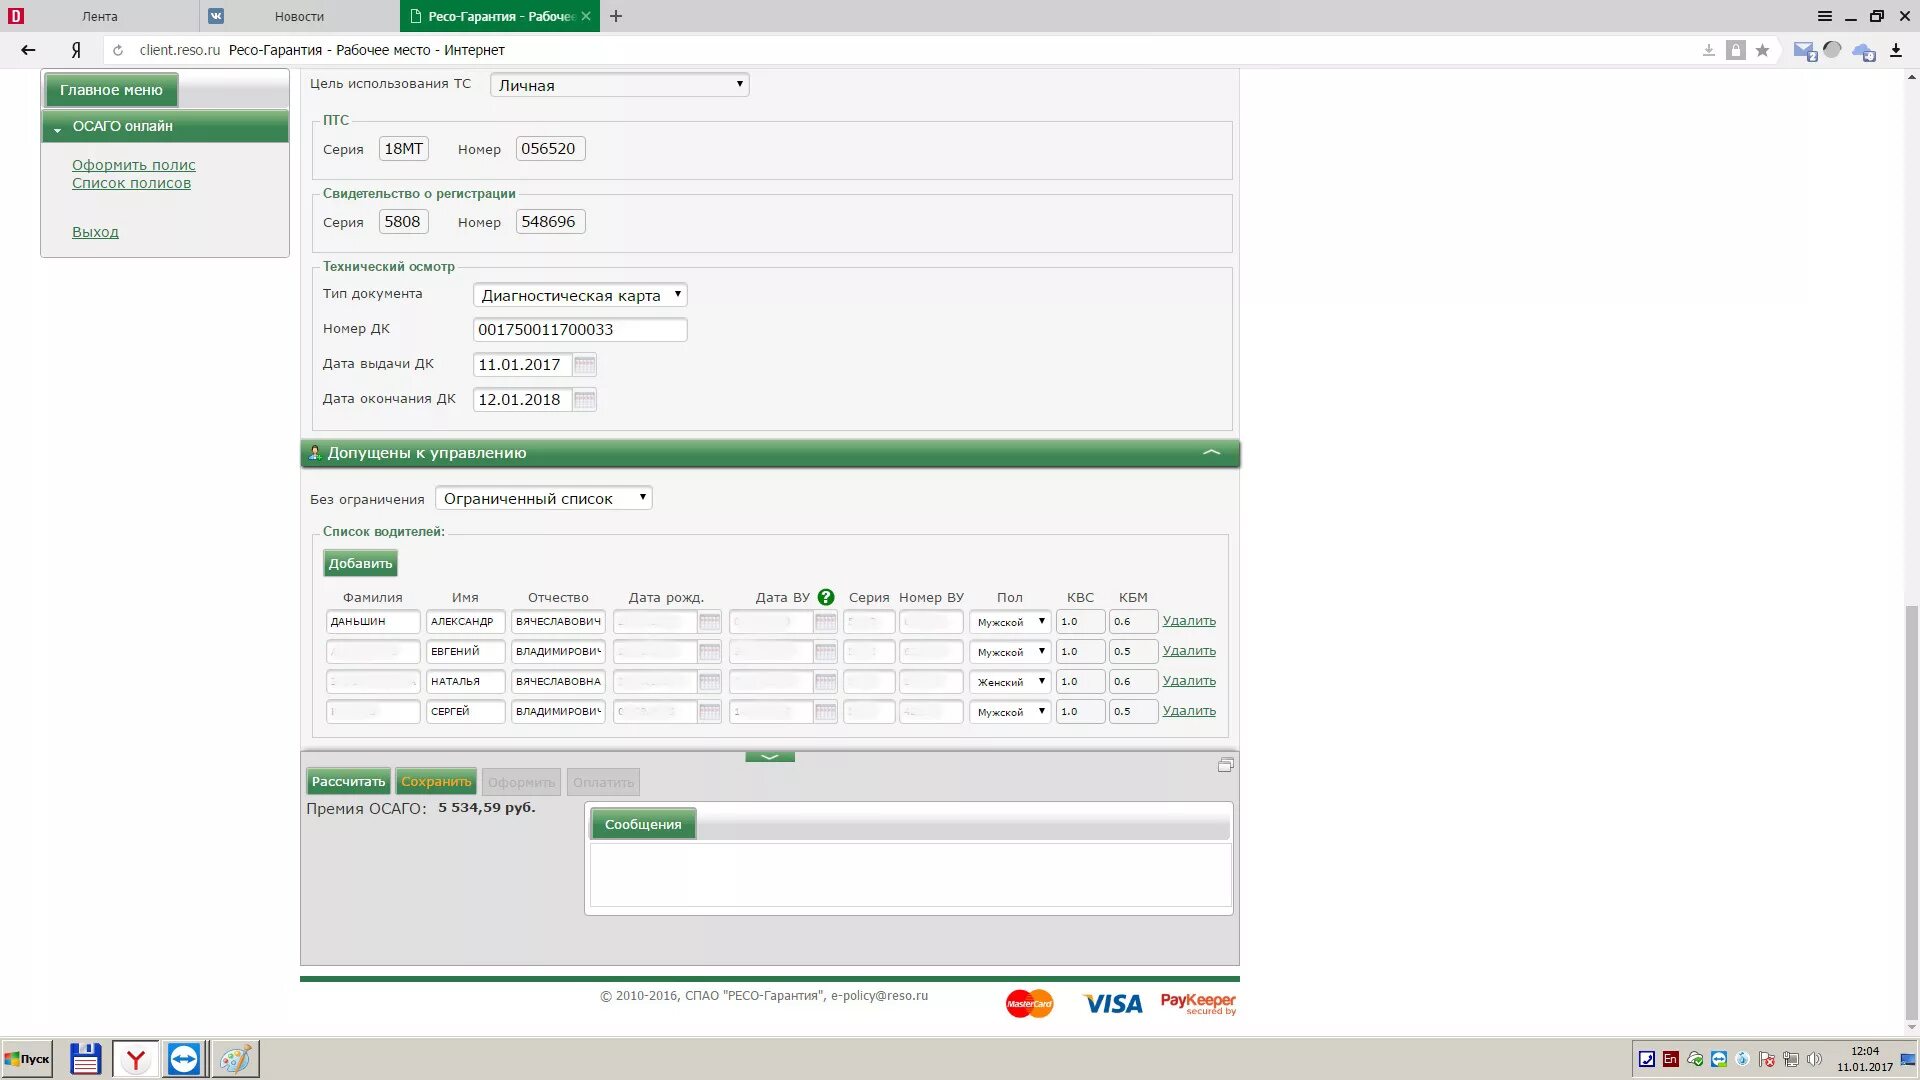
Task: Open new browser tab with plus icon
Action: [616, 16]
